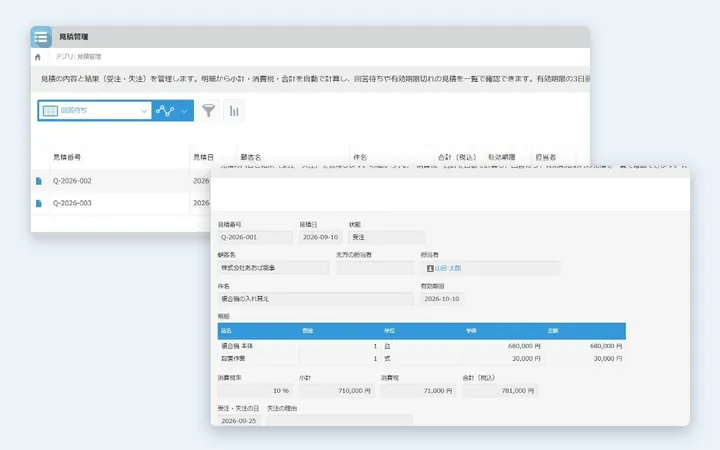Click the 複合機 本体 item cell
720x450 pixels.
click(x=258, y=346)
